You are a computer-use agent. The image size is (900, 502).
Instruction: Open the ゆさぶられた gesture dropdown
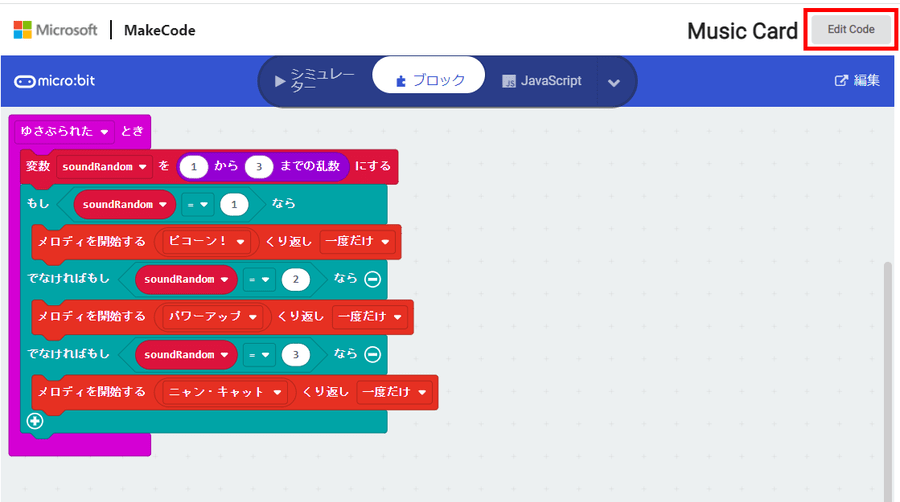[64, 131]
